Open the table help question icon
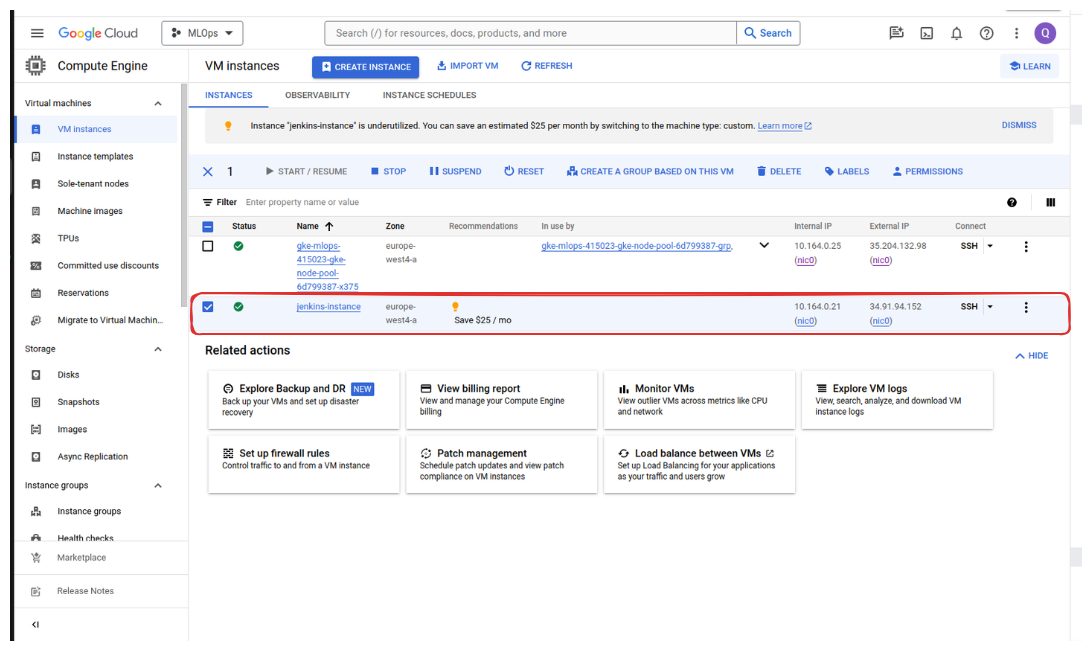1091x651 pixels. click(x=1012, y=202)
